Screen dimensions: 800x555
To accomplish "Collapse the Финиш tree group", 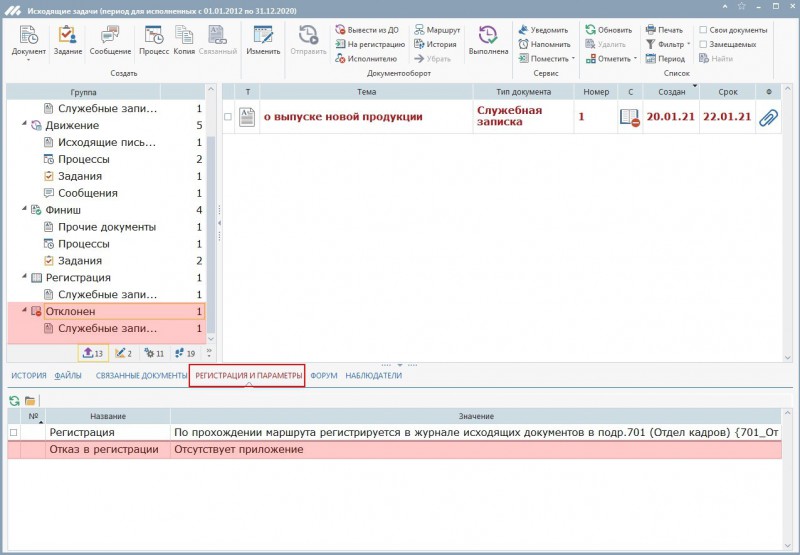I will [x=24, y=209].
